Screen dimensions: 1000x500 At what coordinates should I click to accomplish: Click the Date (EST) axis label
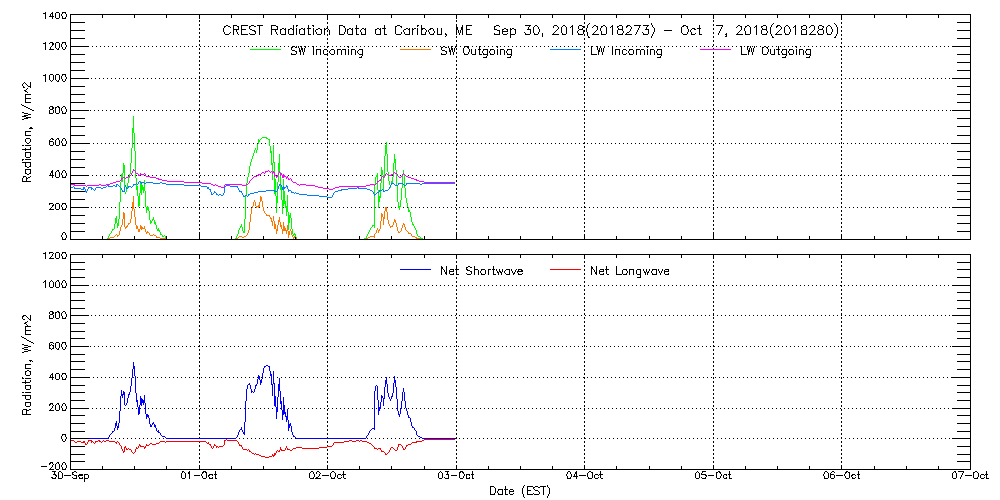tap(519, 491)
